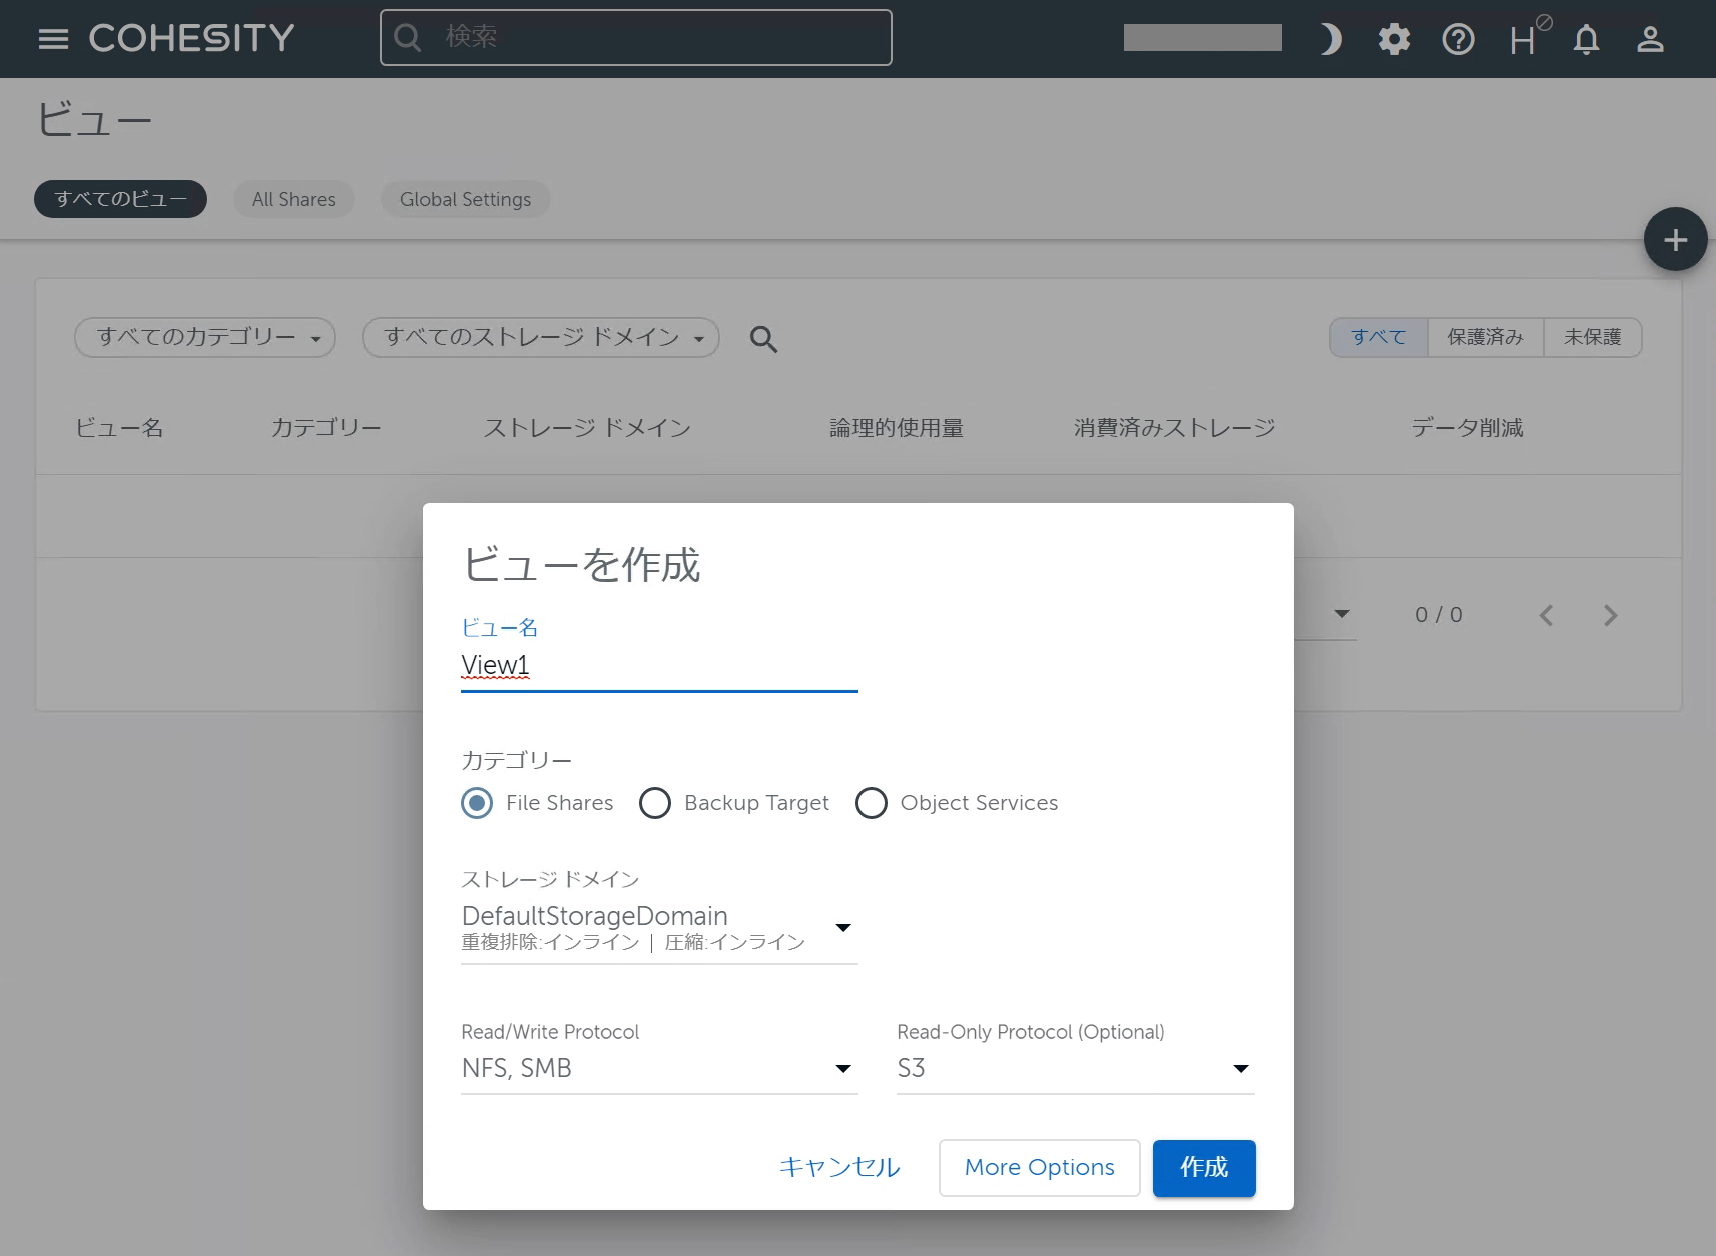The height and width of the screenshot is (1256, 1716).
Task: Open the hamburger navigation menu
Action: click(53, 39)
